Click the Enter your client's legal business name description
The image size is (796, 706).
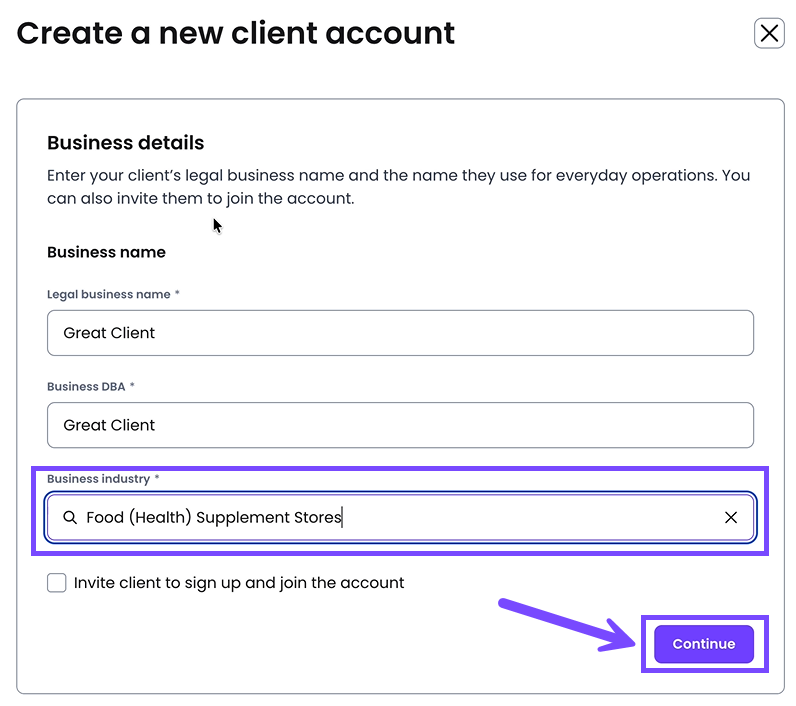point(398,187)
